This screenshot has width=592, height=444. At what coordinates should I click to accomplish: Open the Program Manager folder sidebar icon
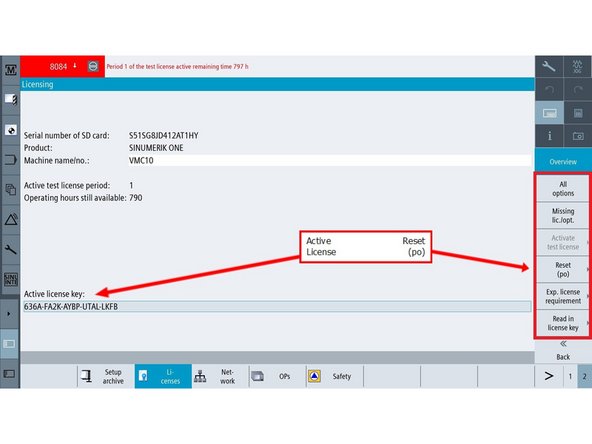pyautogui.click(x=11, y=160)
